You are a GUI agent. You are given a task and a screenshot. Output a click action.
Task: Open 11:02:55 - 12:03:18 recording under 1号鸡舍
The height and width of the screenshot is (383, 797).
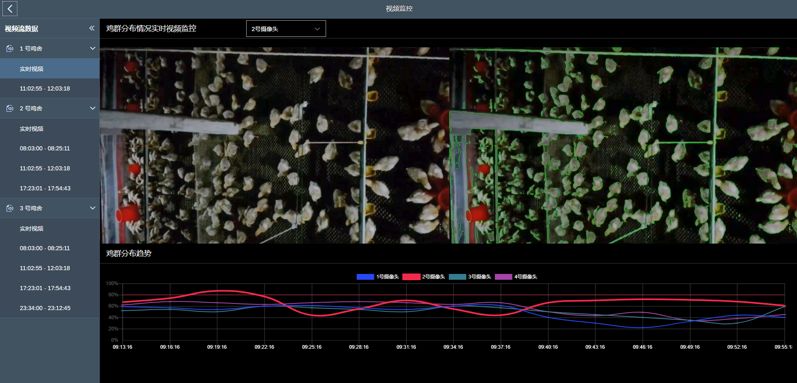tap(50, 88)
